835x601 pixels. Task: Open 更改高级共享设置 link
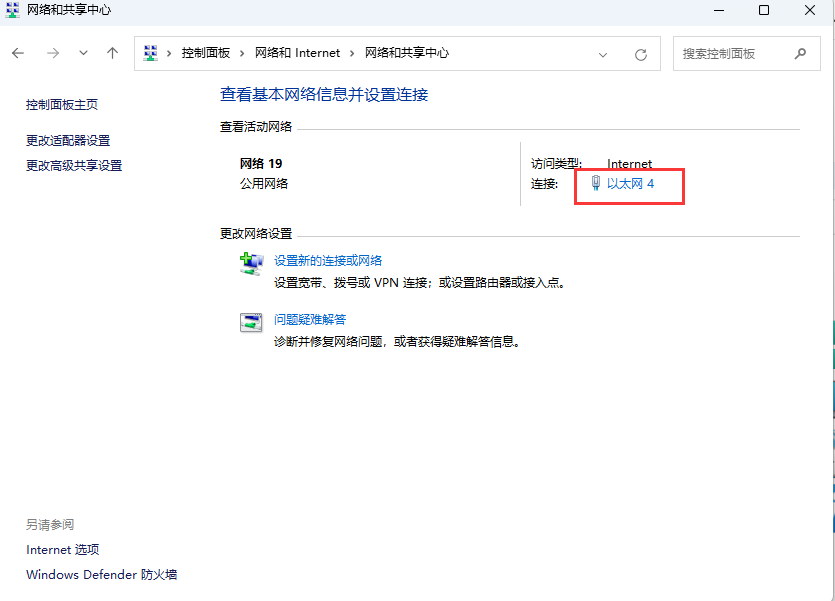click(74, 166)
